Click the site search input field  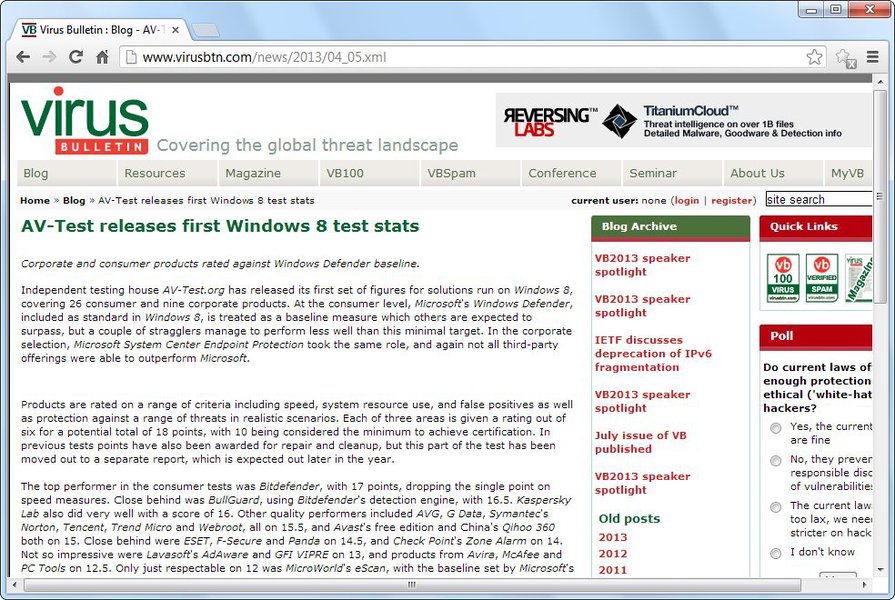tap(818, 200)
